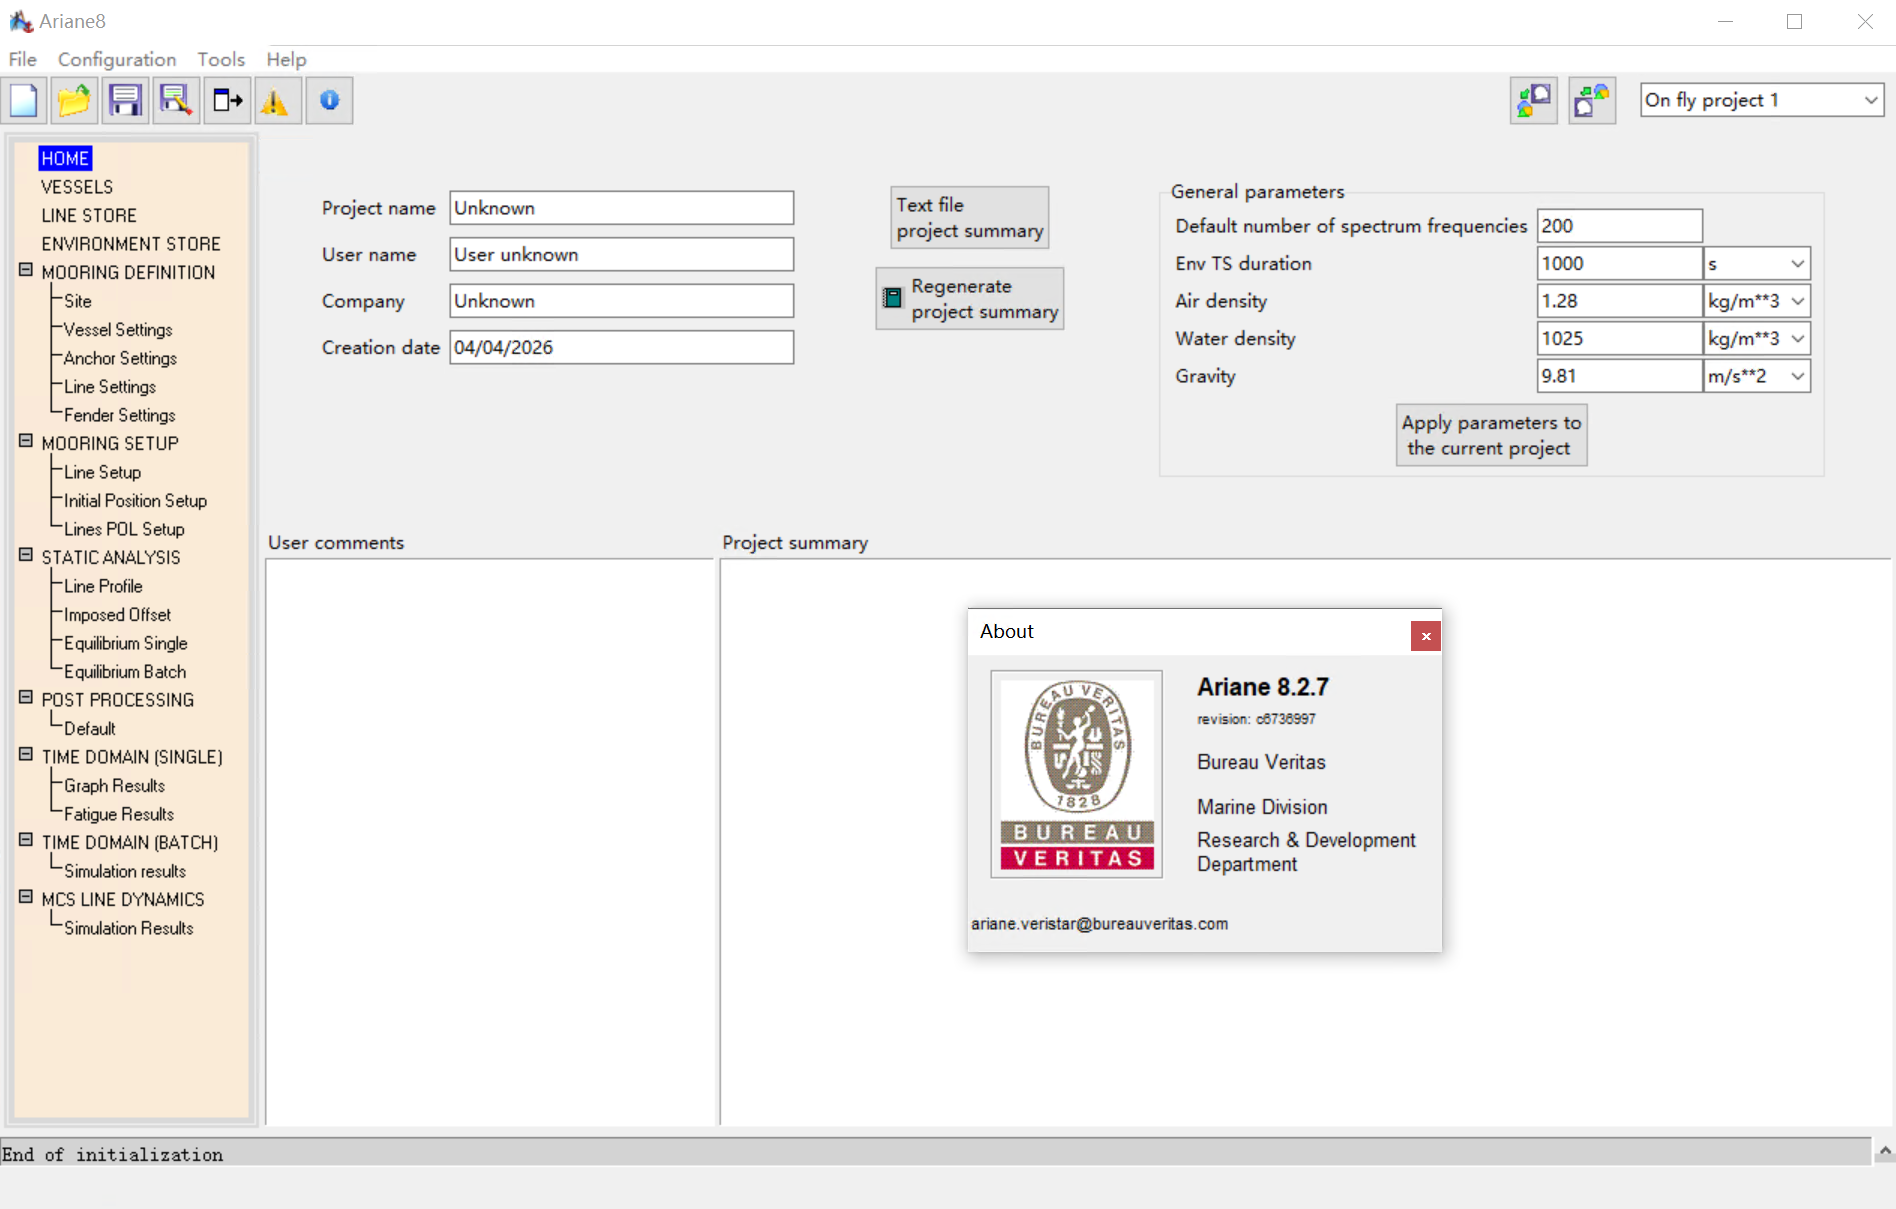1896x1209 pixels.
Task: Open Fatigue Results in the tree
Action: click(x=119, y=814)
